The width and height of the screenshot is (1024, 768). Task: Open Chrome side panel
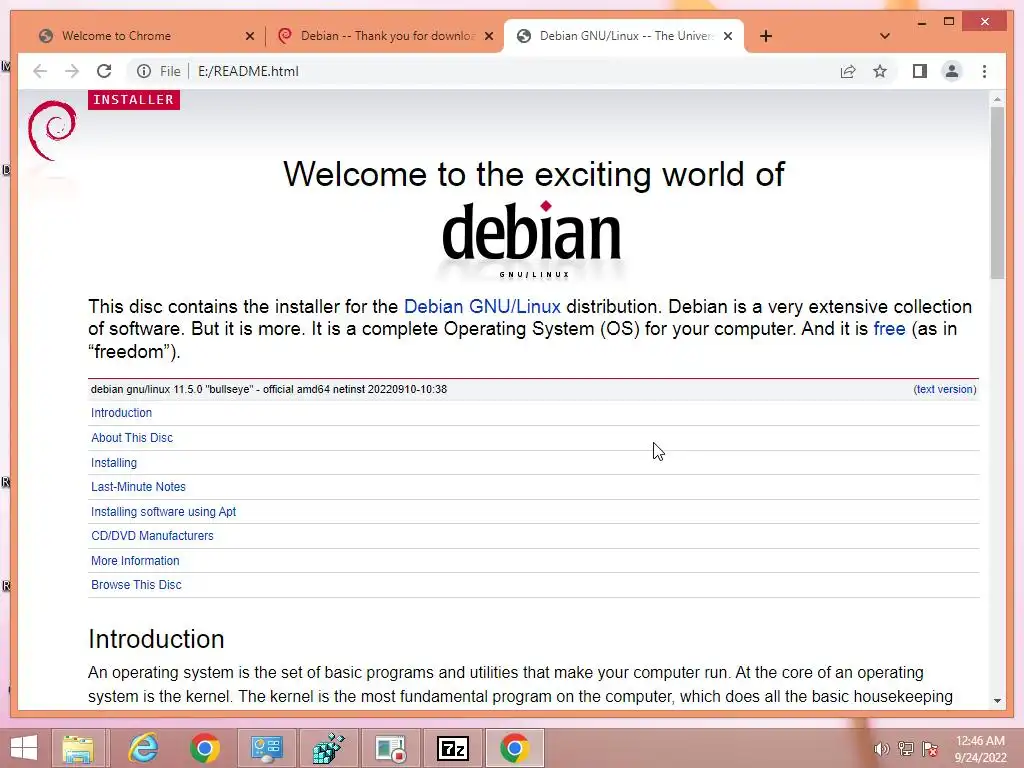(920, 71)
